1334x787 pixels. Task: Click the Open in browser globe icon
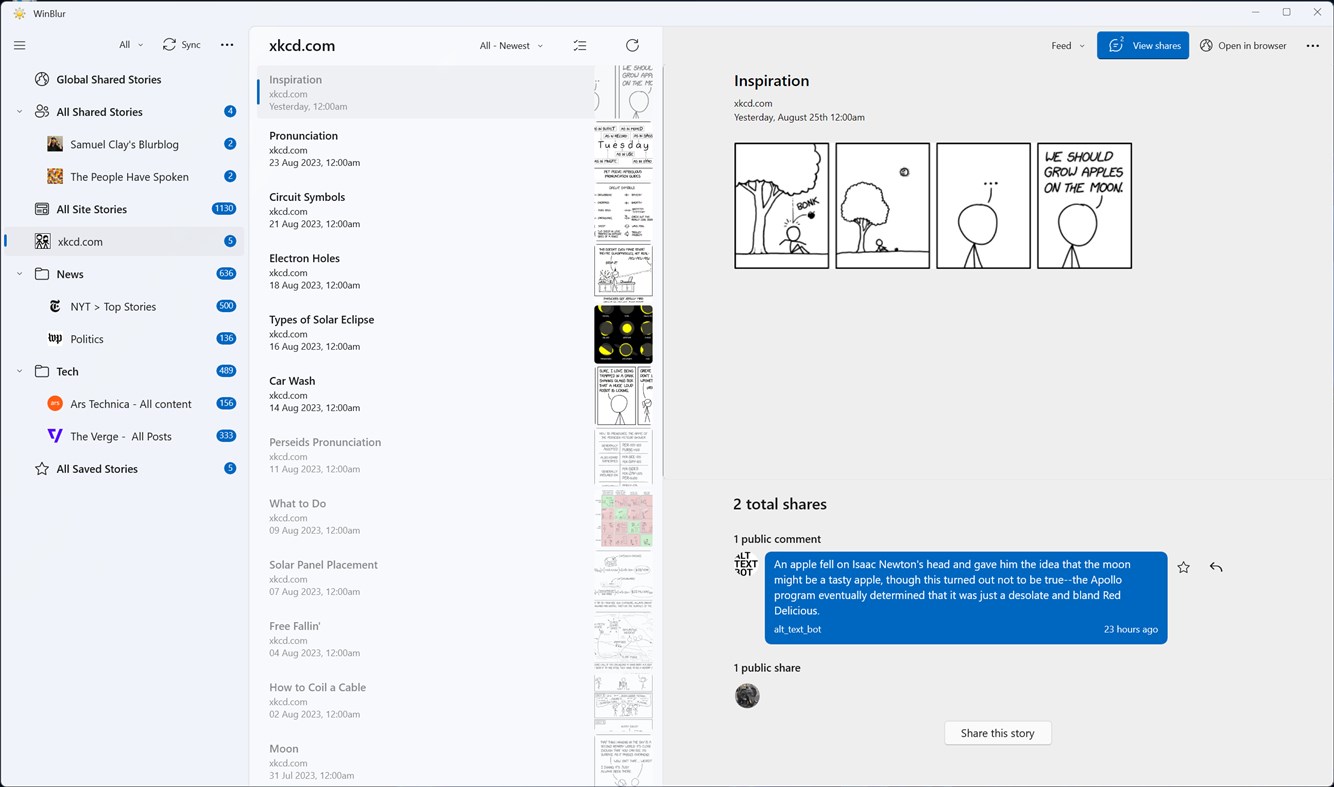(1205, 45)
